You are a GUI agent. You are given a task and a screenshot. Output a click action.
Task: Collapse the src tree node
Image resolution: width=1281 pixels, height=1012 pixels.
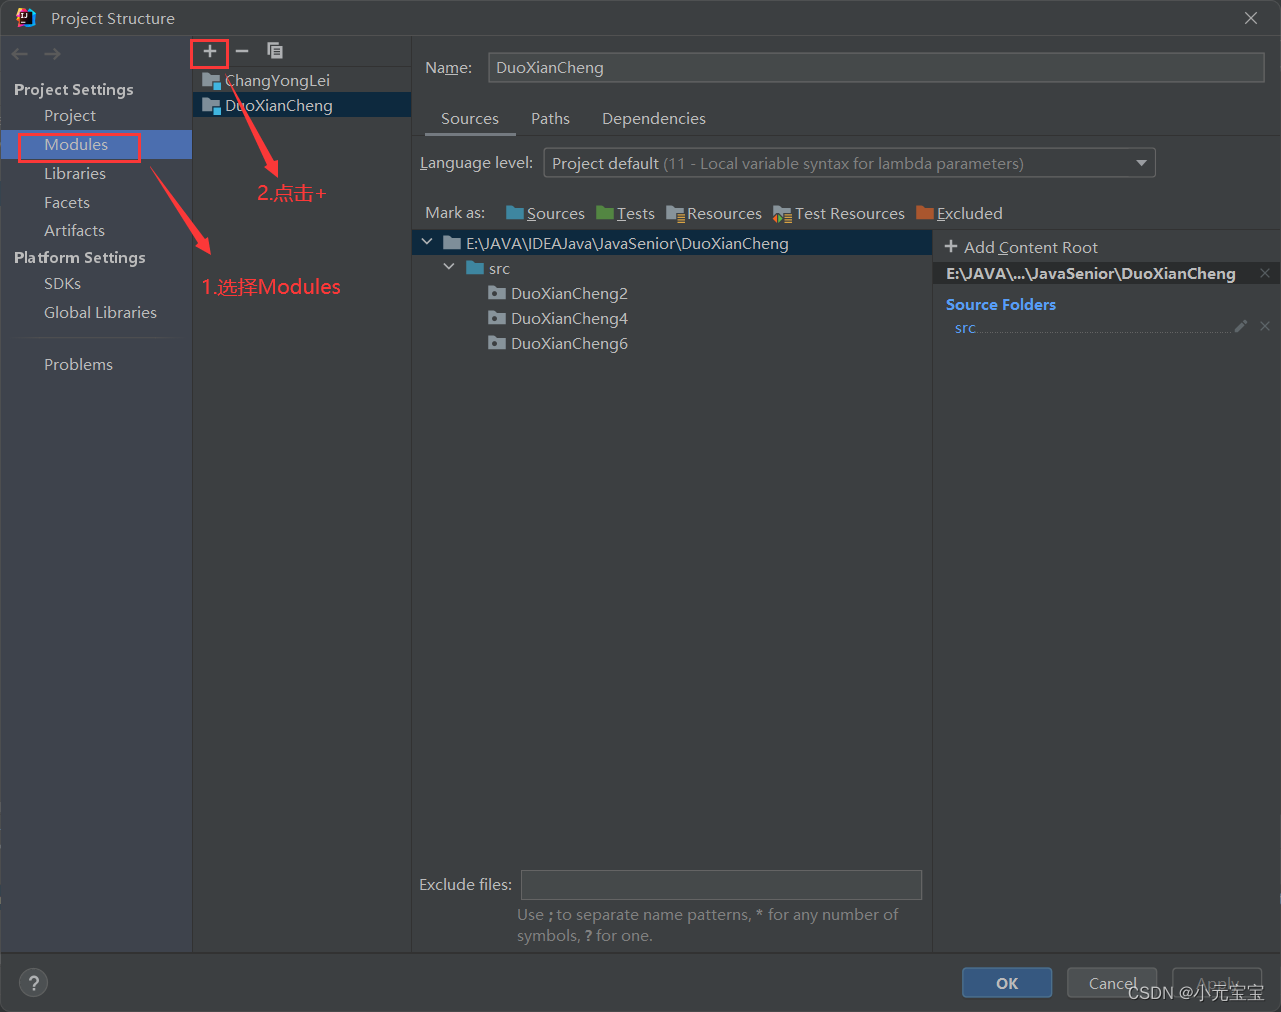tap(449, 267)
